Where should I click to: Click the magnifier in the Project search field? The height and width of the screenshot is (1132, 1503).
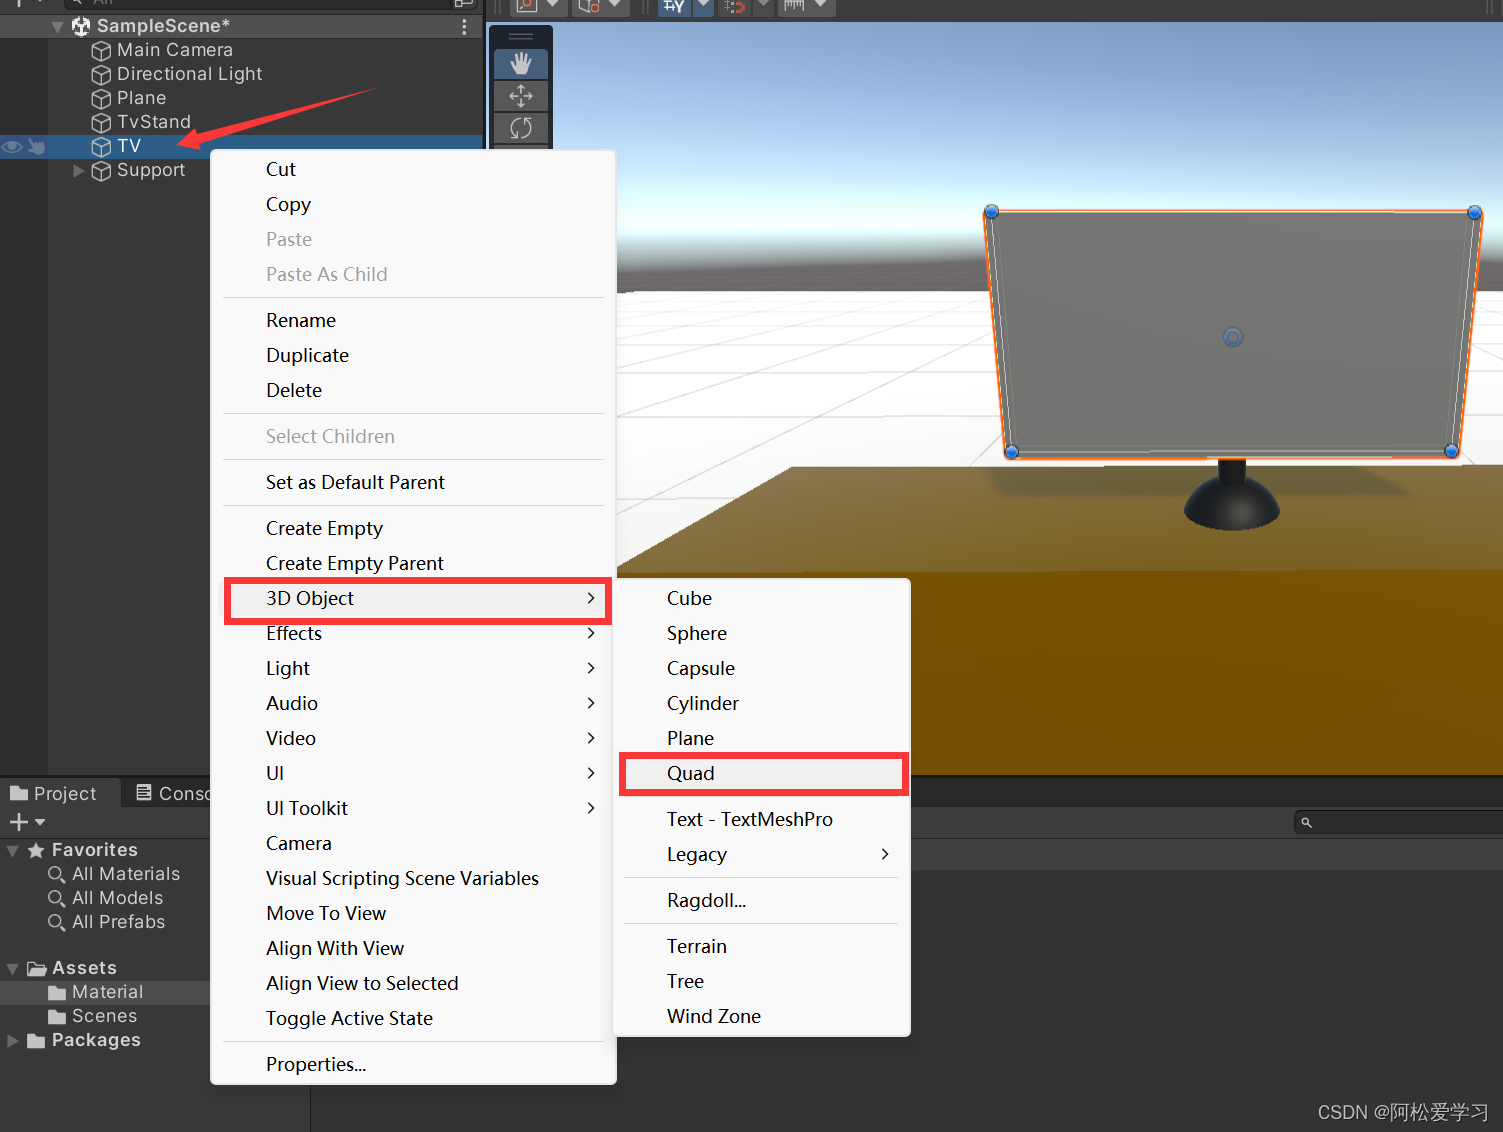pyautogui.click(x=1306, y=822)
